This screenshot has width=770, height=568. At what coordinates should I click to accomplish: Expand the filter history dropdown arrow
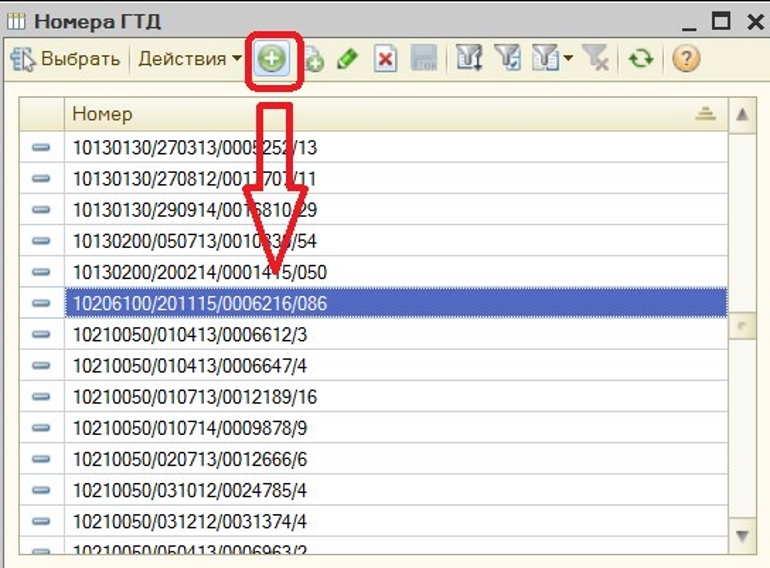click(x=567, y=60)
